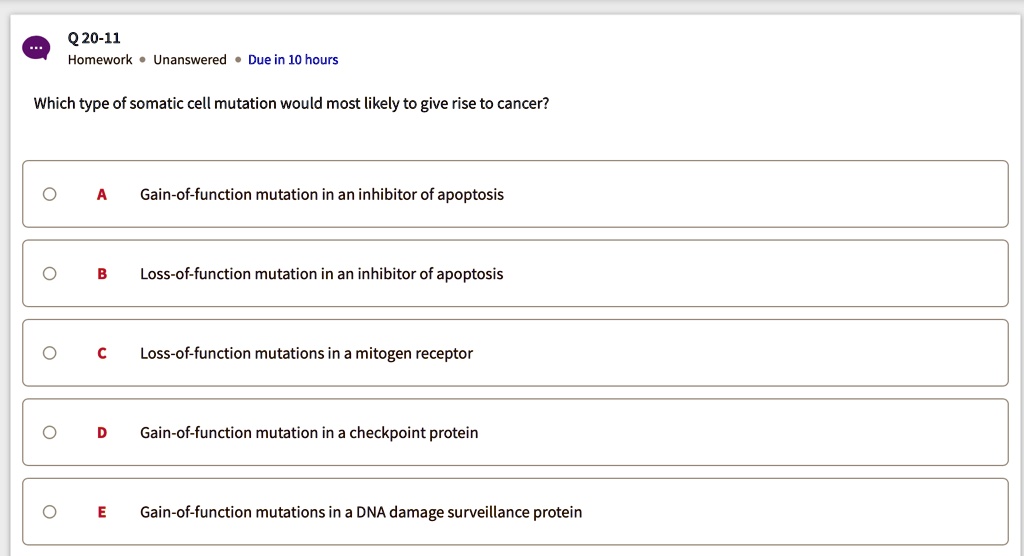Click the red letter A label
The height and width of the screenshot is (556, 1024).
102,194
